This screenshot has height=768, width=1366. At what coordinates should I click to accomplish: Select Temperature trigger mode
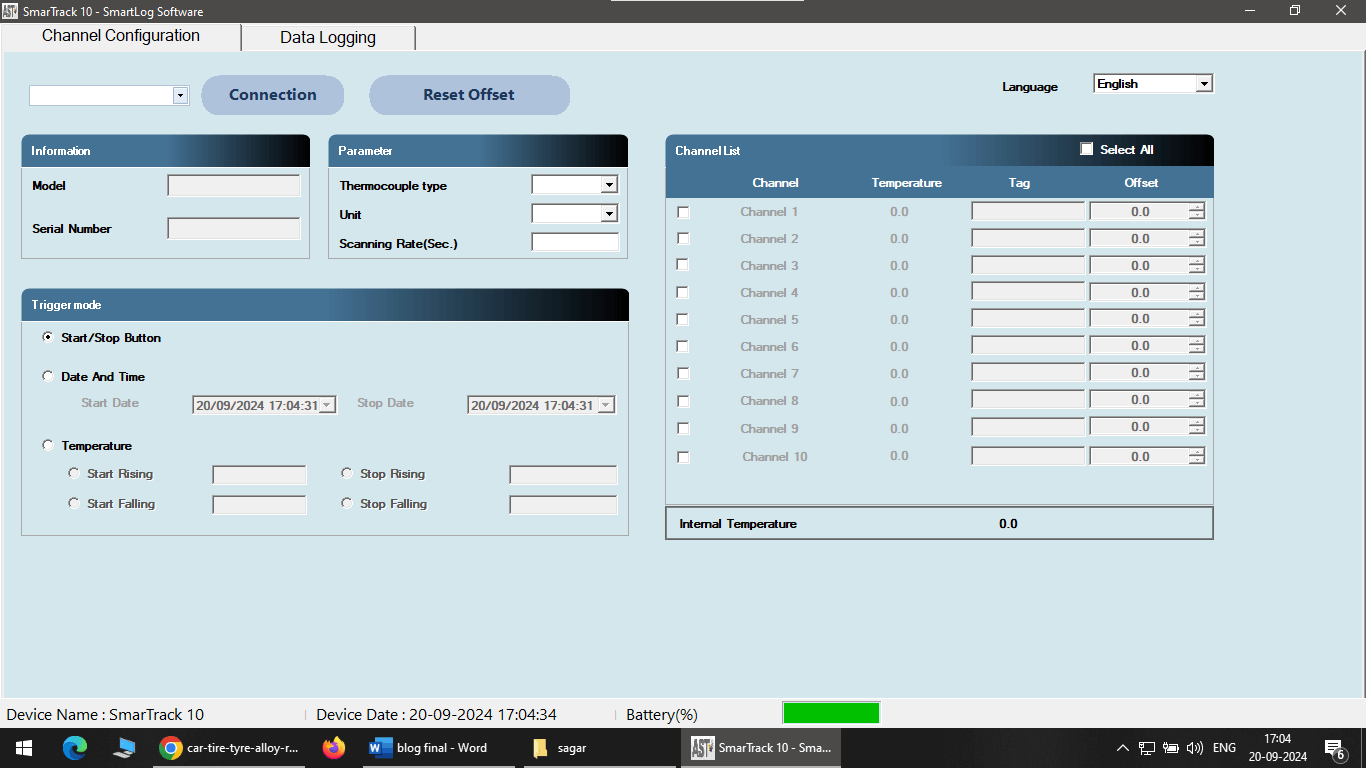48,445
